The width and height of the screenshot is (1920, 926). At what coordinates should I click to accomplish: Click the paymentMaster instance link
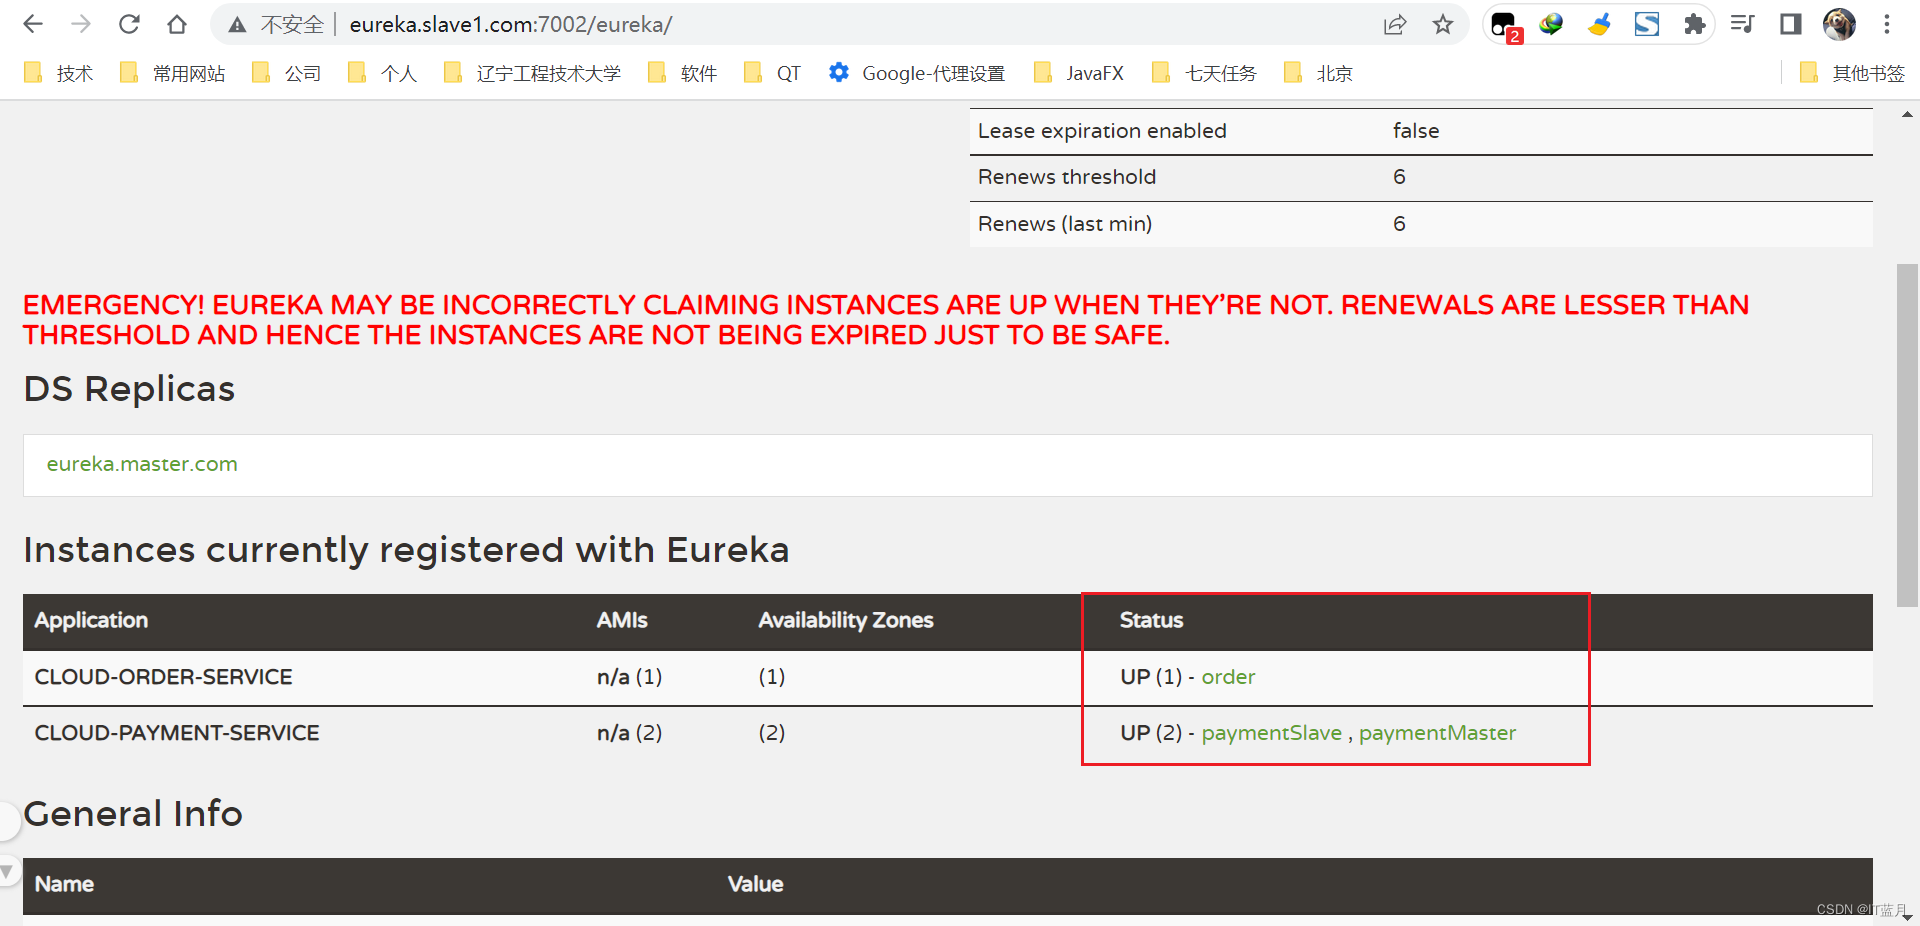pyautogui.click(x=1437, y=733)
